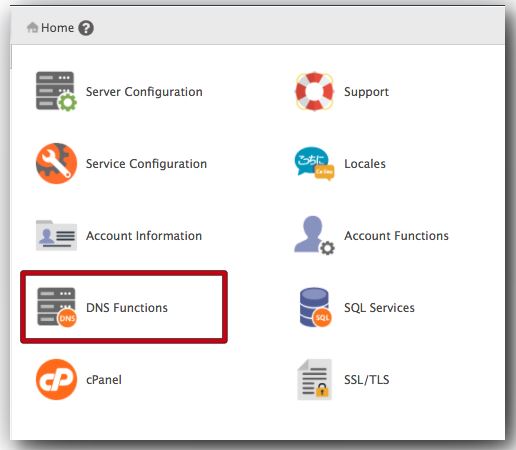
Task: Click the SSL/TLS text link
Action: 367,380
